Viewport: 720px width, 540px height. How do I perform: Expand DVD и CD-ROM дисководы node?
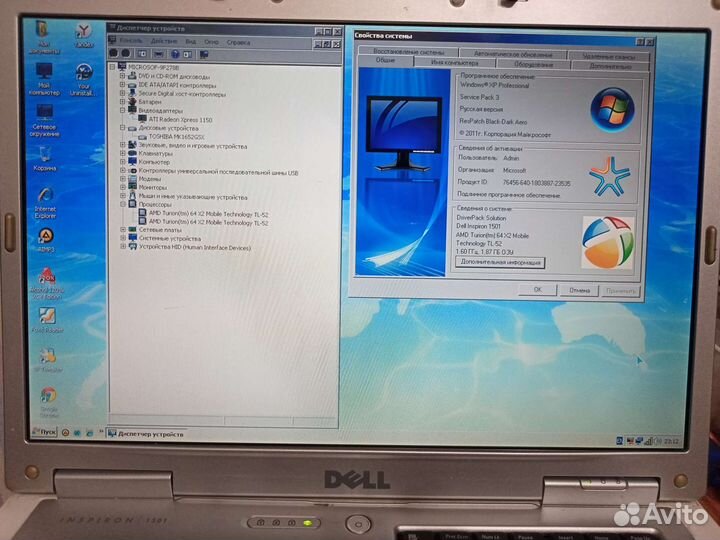(x=122, y=76)
